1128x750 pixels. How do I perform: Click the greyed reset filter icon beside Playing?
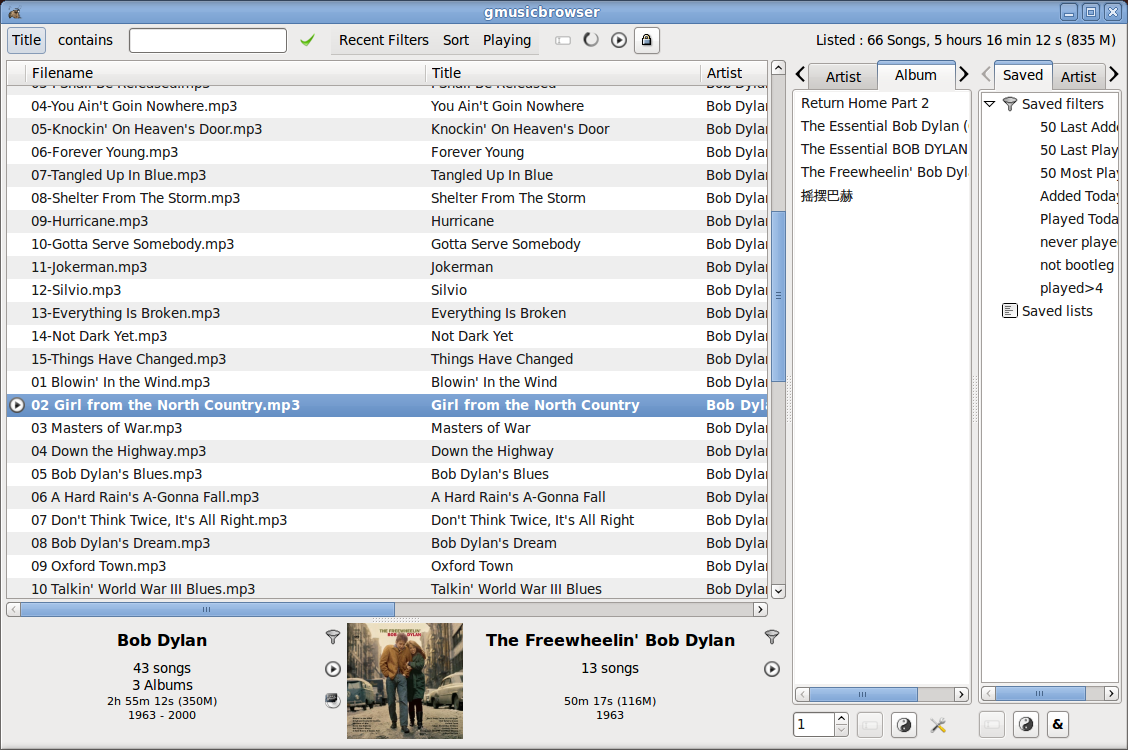pyautogui.click(x=563, y=40)
